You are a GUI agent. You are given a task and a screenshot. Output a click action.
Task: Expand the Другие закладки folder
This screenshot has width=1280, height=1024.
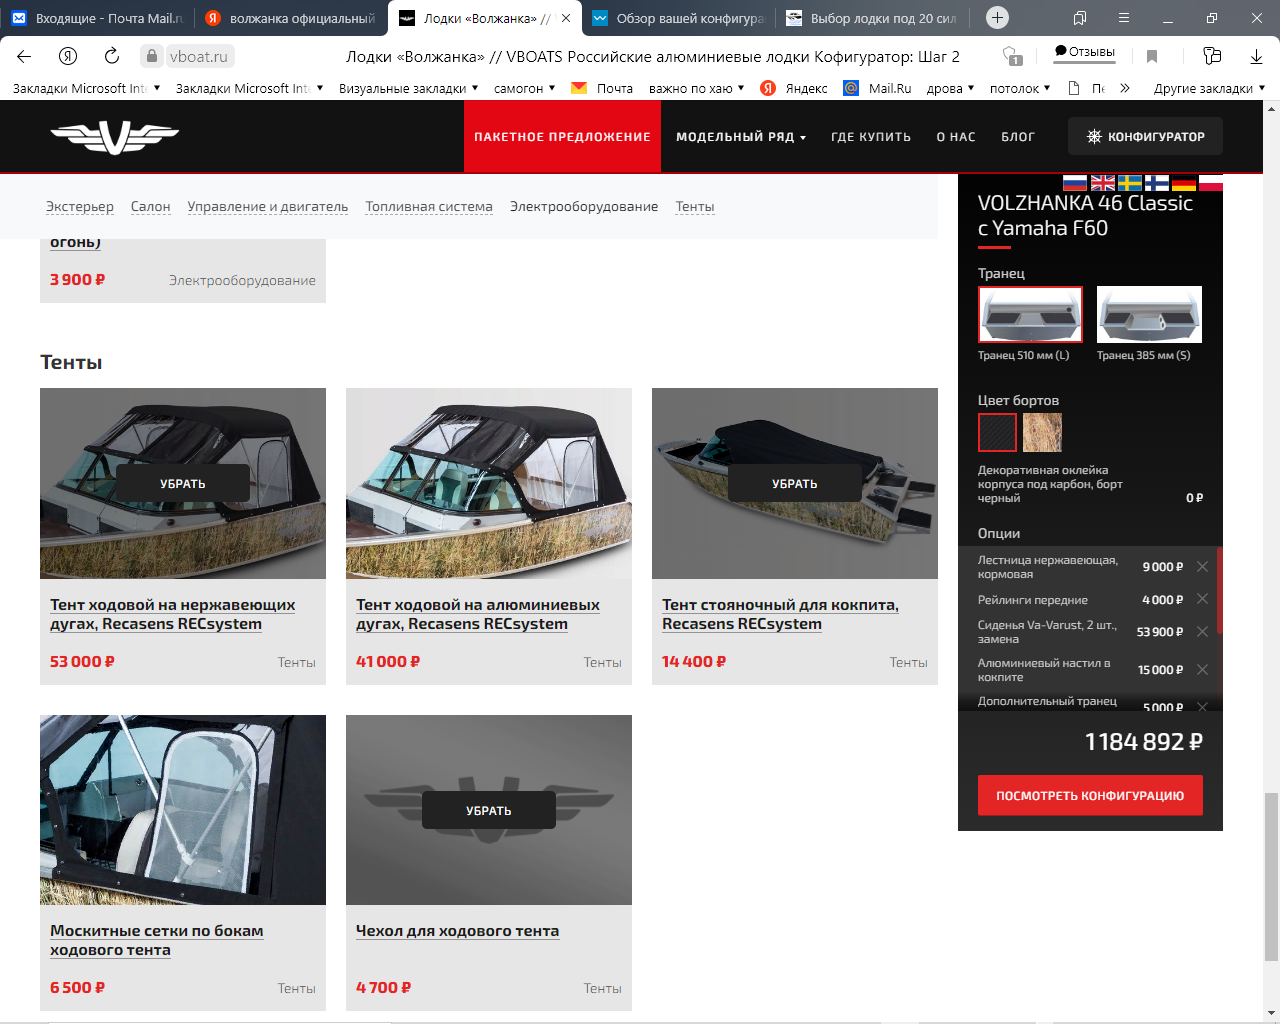[1209, 88]
